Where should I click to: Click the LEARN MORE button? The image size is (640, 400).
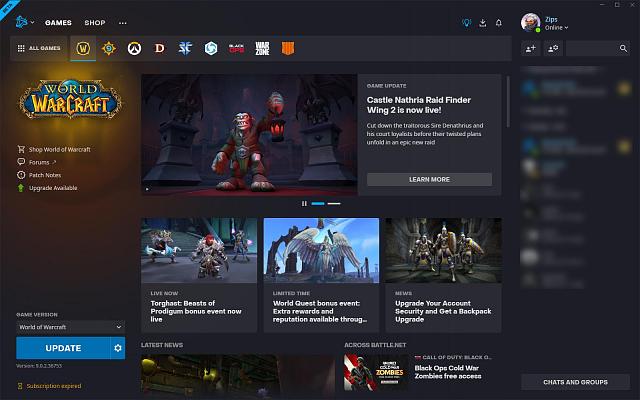click(429, 179)
